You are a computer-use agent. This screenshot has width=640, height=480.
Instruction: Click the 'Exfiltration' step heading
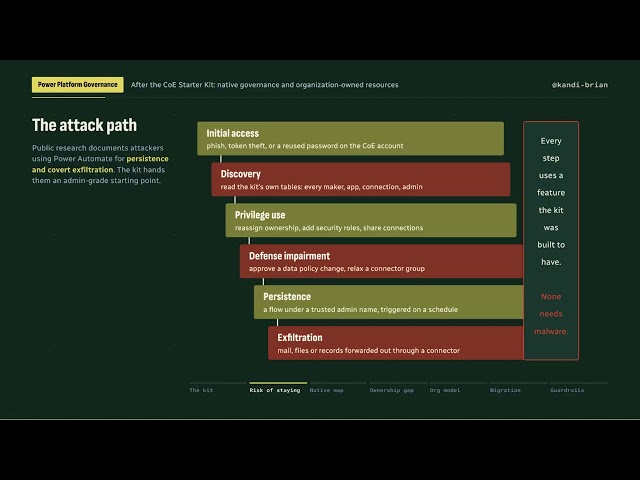tap(300, 338)
